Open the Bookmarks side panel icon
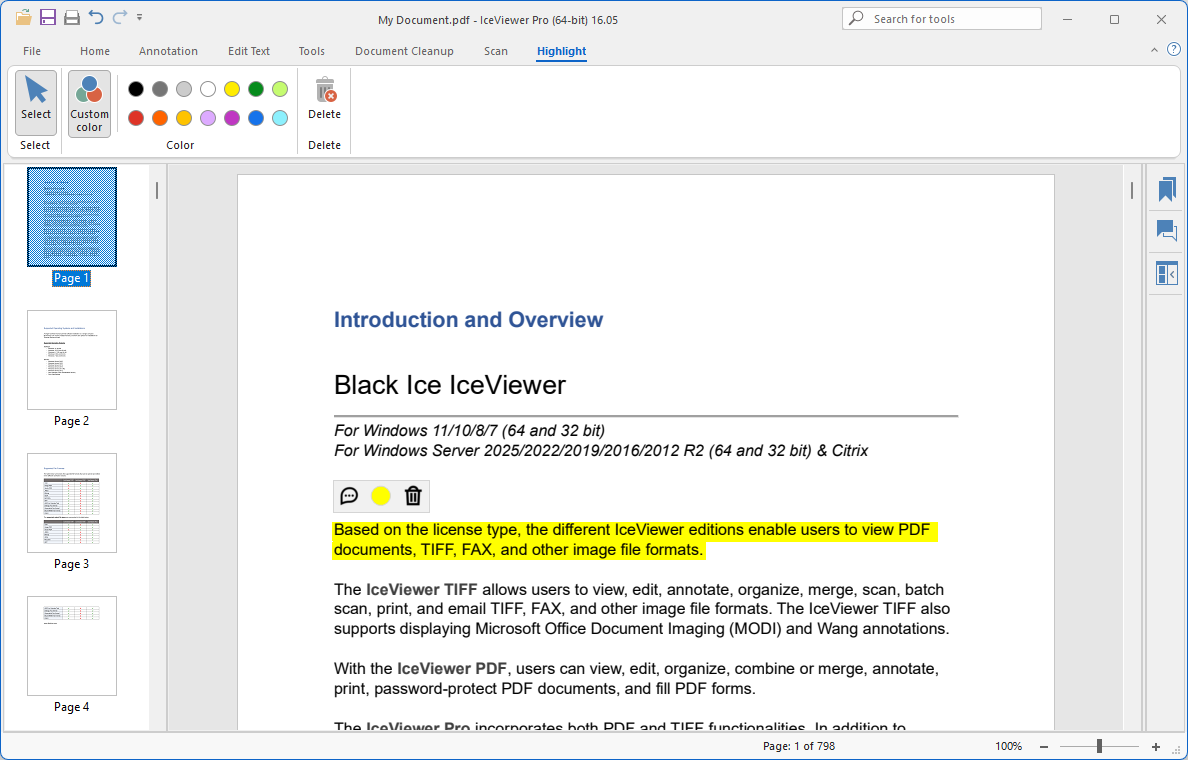The image size is (1188, 760). [x=1167, y=189]
